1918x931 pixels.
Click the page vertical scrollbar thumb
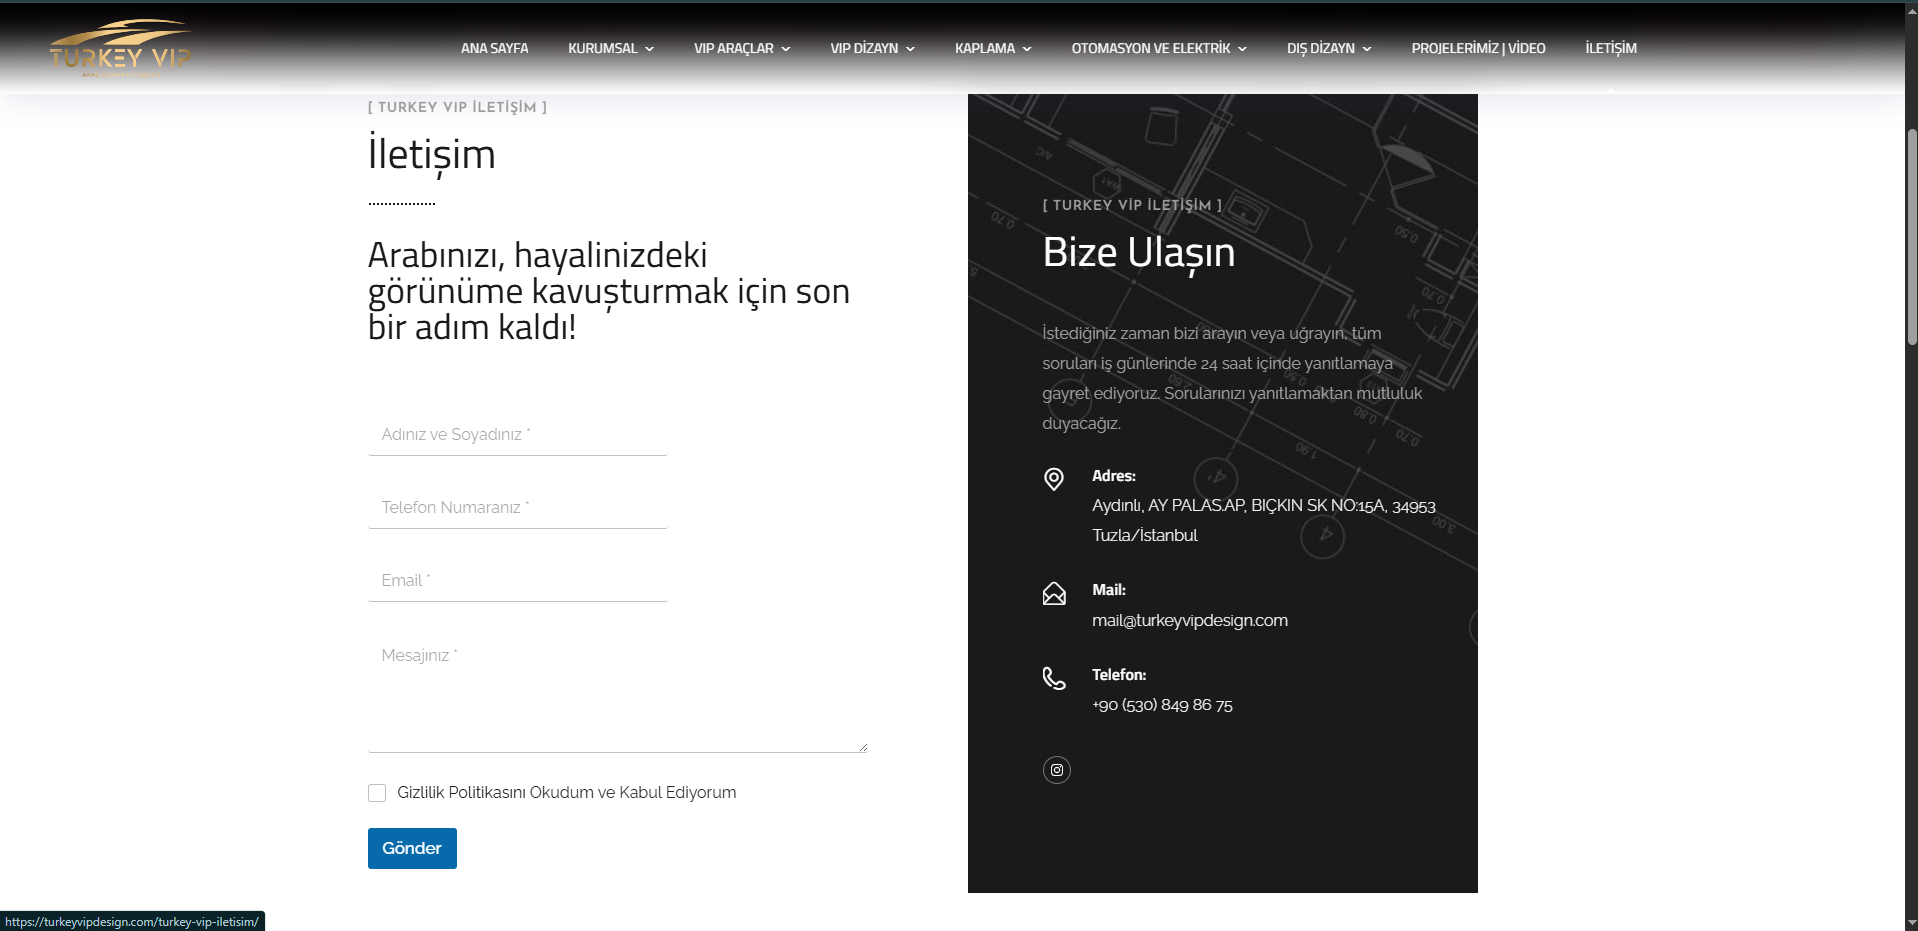coord(1911,237)
